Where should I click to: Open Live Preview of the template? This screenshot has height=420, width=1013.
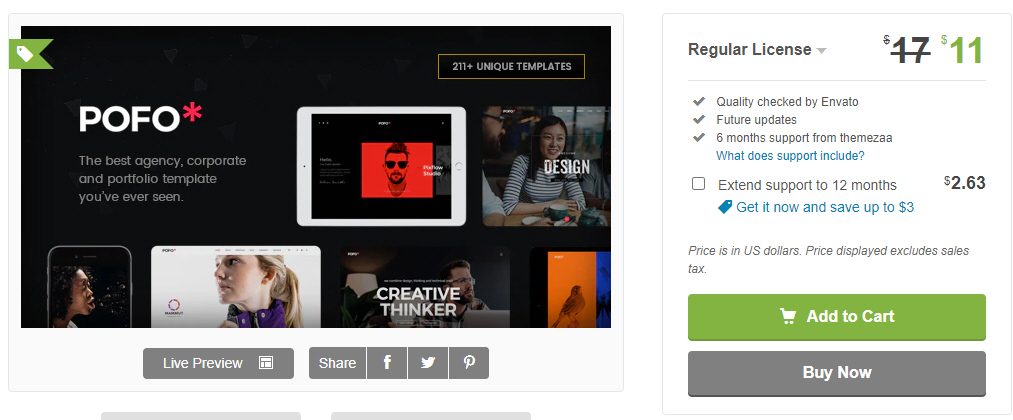pyautogui.click(x=218, y=363)
